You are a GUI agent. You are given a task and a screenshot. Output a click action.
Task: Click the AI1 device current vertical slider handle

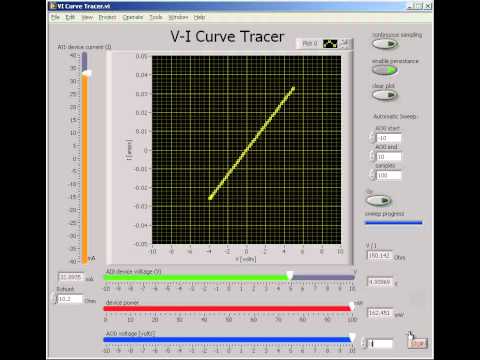tap(87, 74)
